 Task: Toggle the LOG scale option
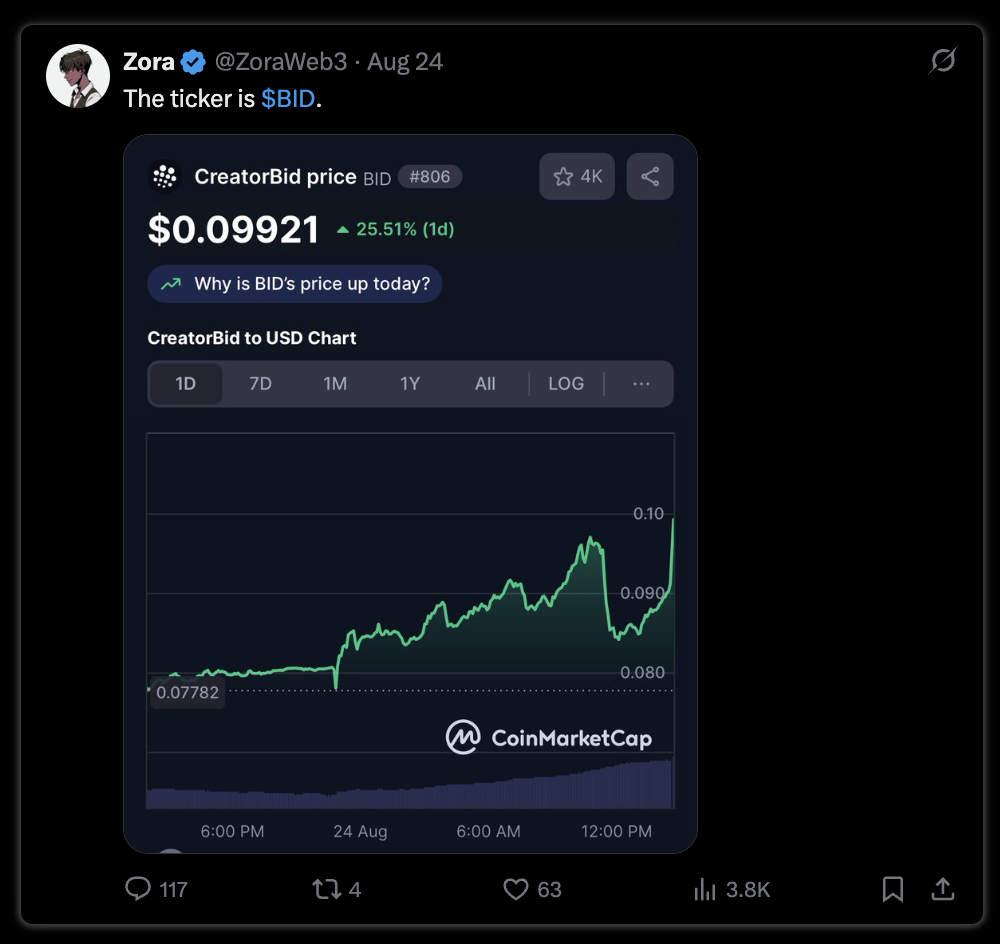pyautogui.click(x=566, y=384)
